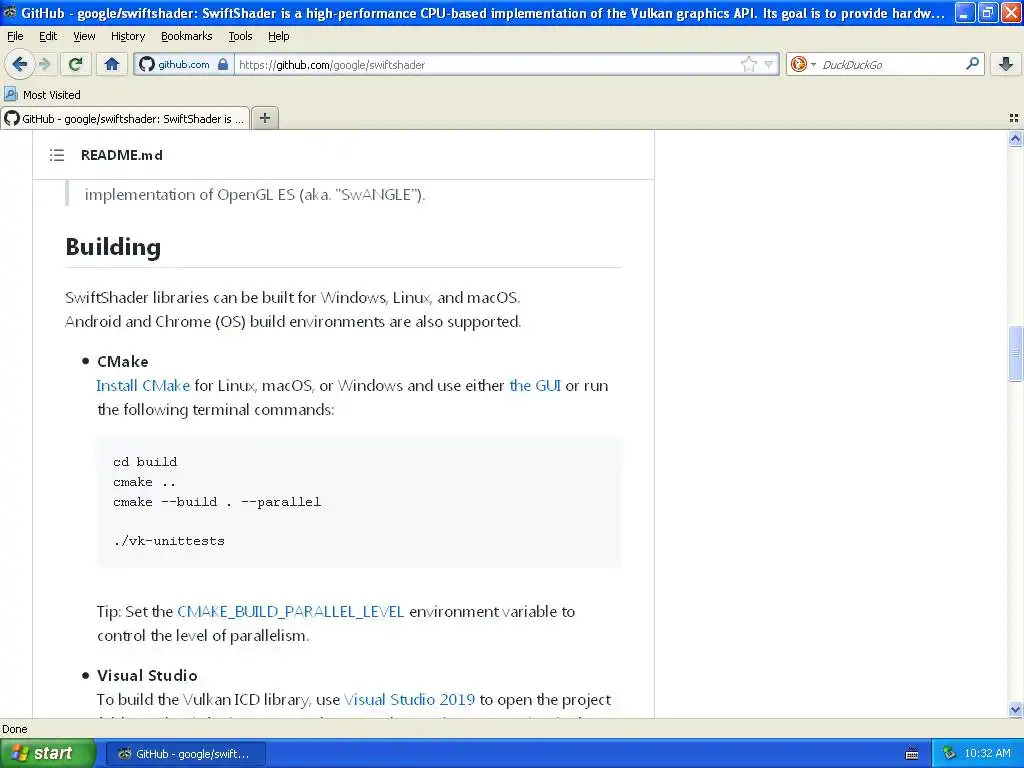Viewport: 1024px width, 768px height.
Task: Click the network tray icon beside clock
Action: coord(950,754)
